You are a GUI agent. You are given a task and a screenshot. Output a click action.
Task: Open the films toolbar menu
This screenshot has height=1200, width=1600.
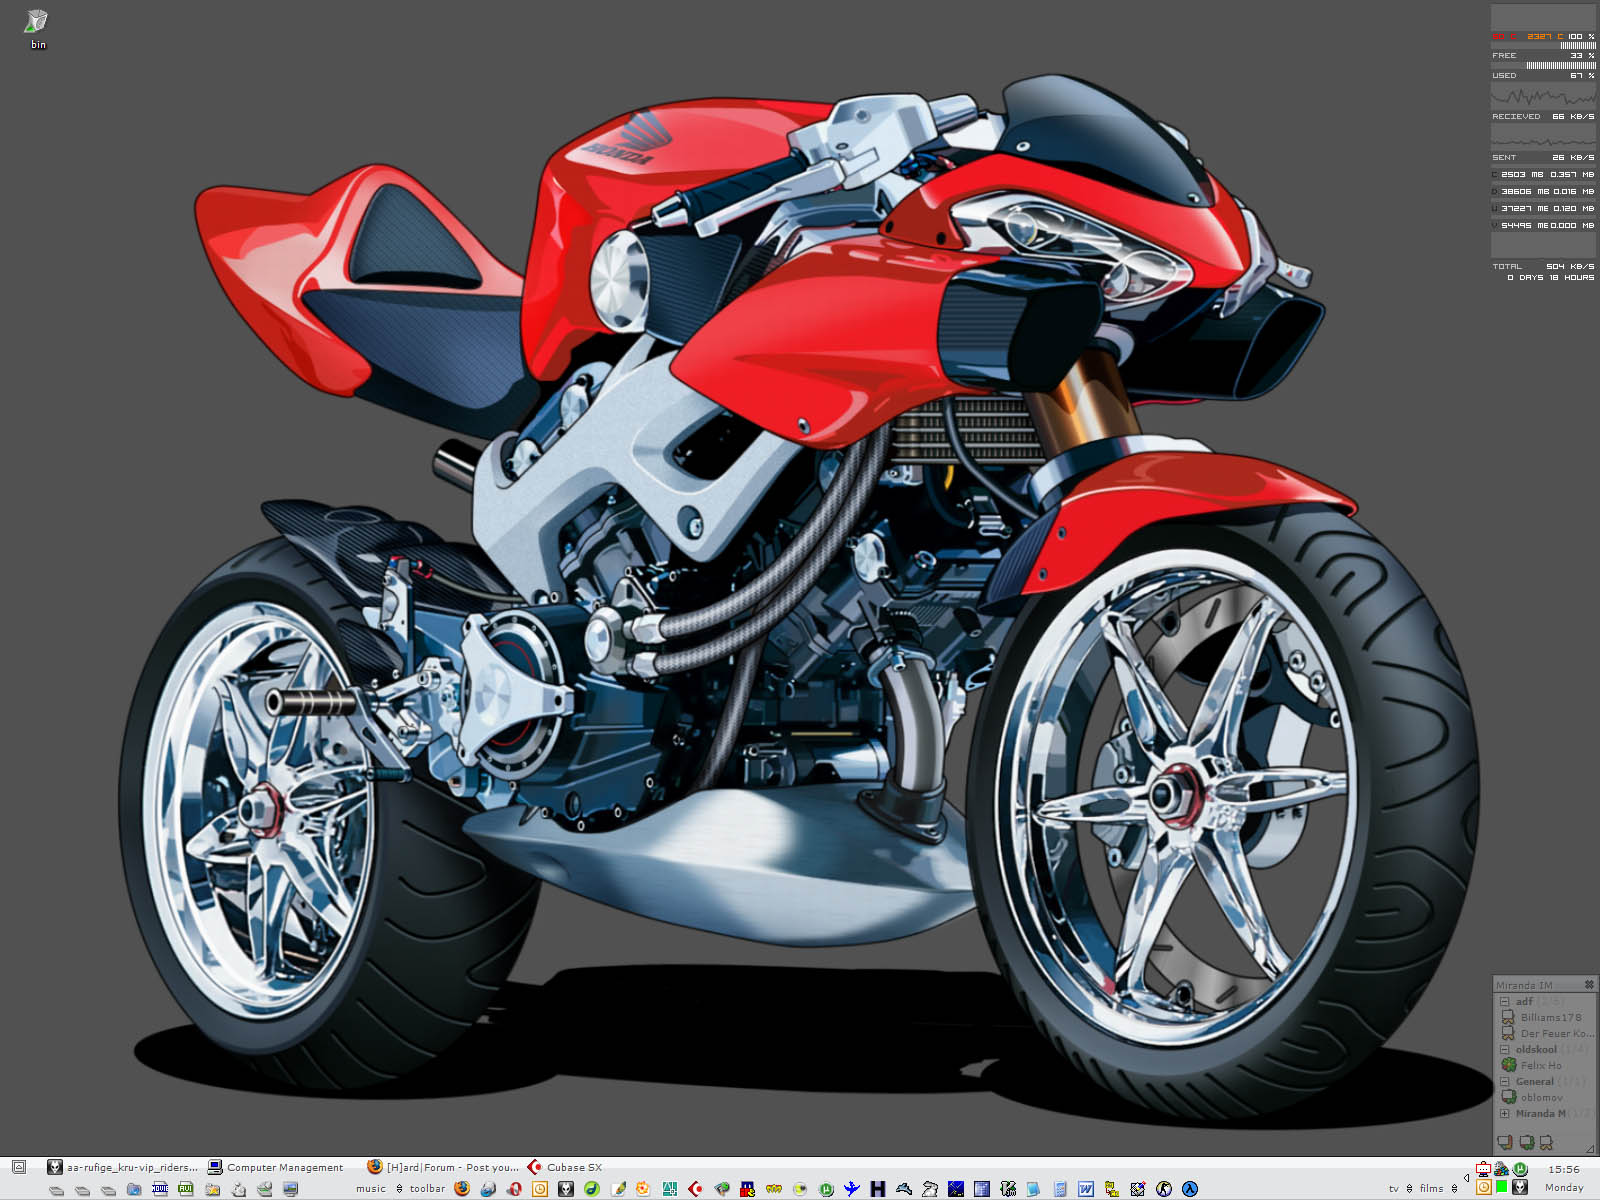coord(1431,1189)
